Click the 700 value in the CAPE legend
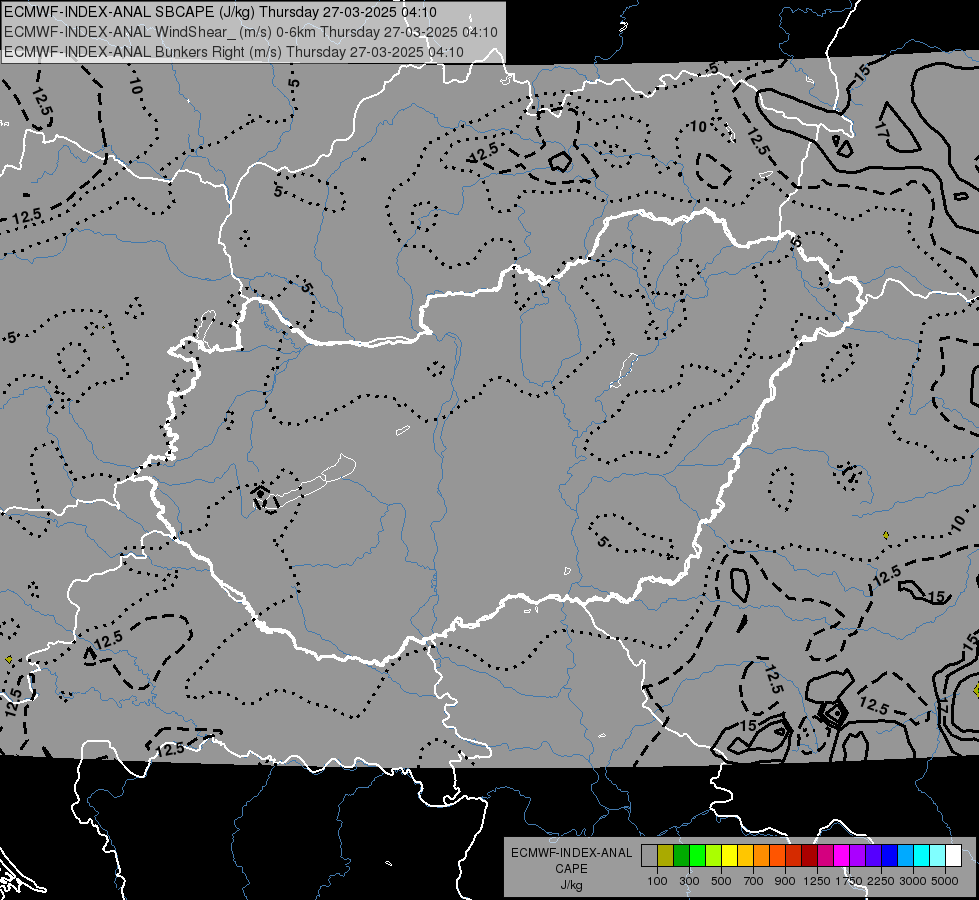This screenshot has width=979, height=900. (754, 881)
